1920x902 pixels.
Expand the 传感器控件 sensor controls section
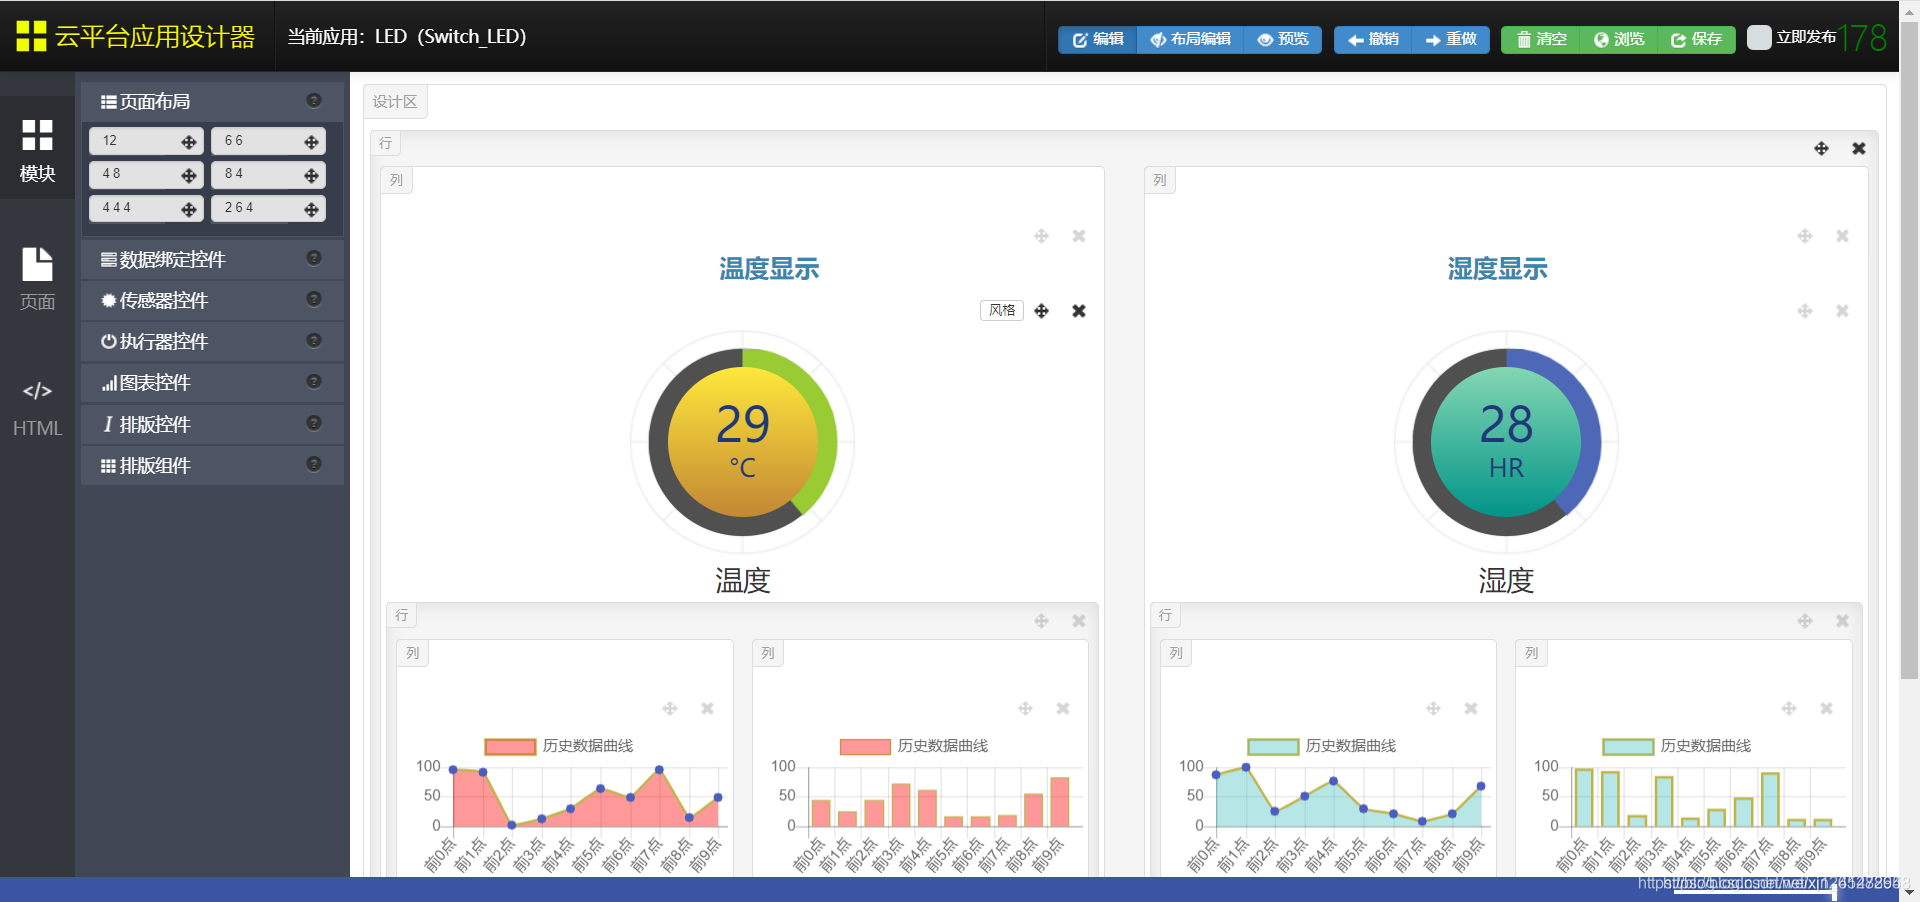point(212,300)
